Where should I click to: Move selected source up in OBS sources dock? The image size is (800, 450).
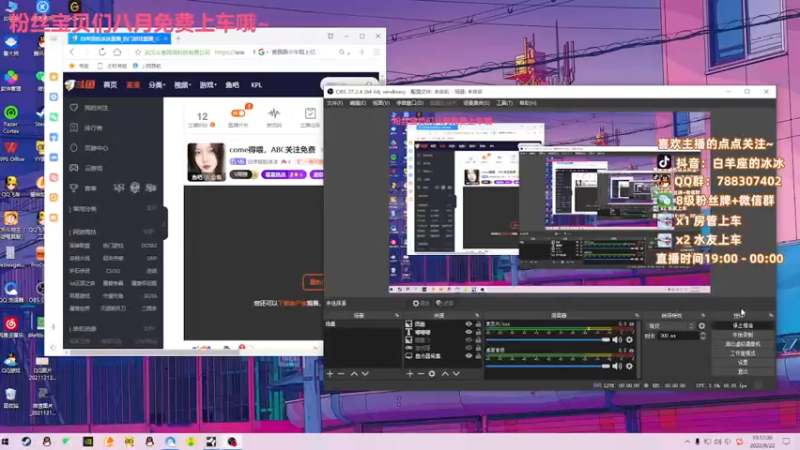point(445,374)
